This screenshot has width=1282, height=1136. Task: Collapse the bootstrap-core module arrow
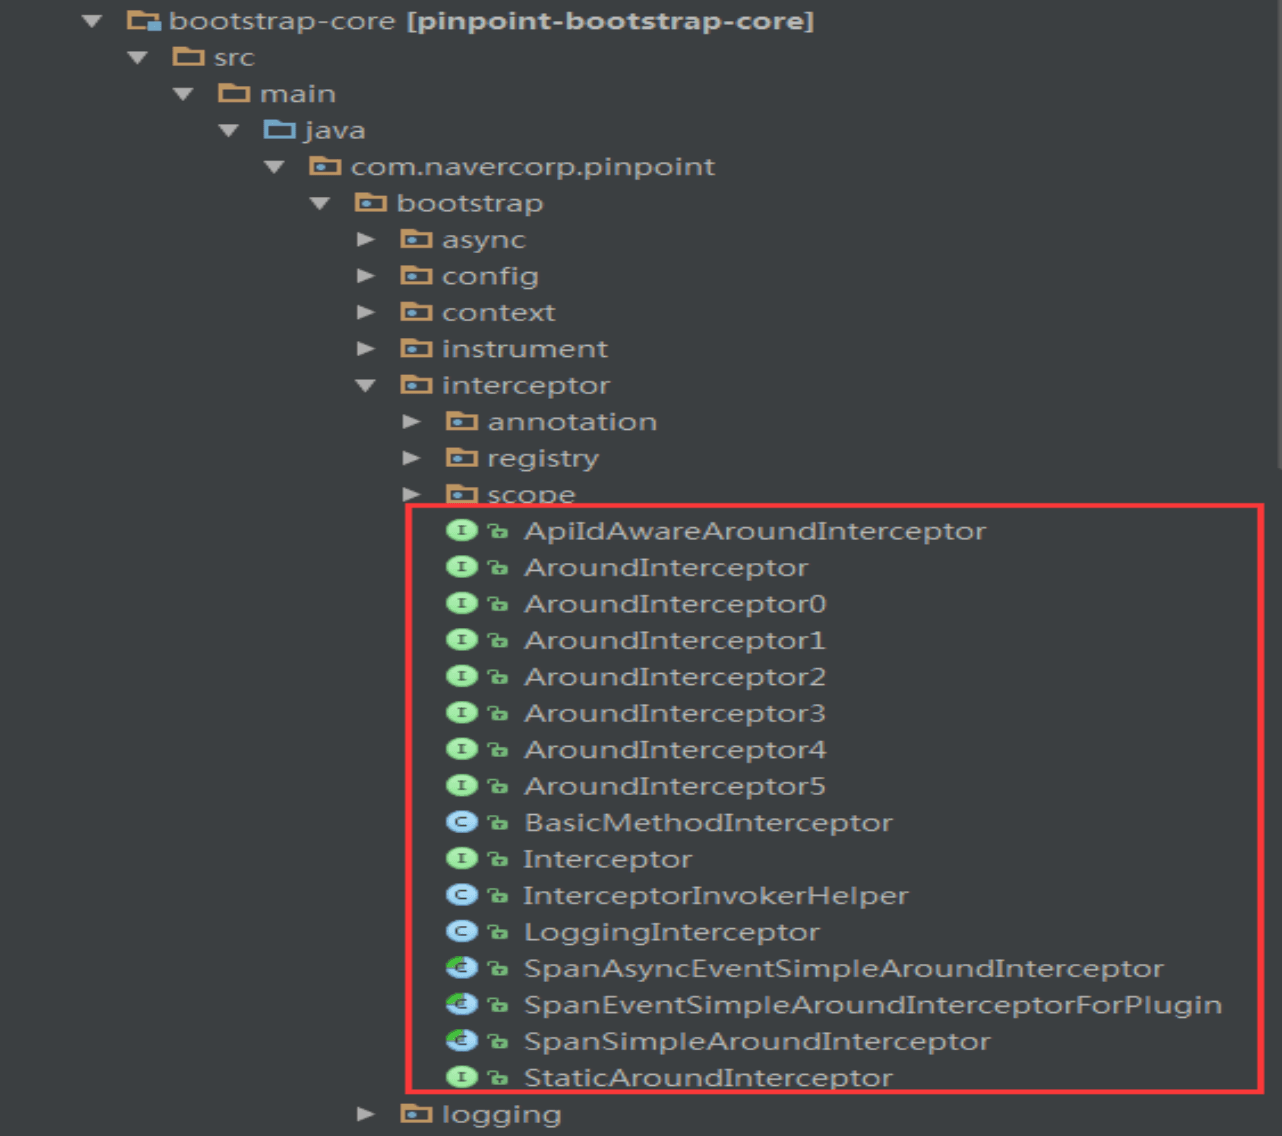coord(92,21)
